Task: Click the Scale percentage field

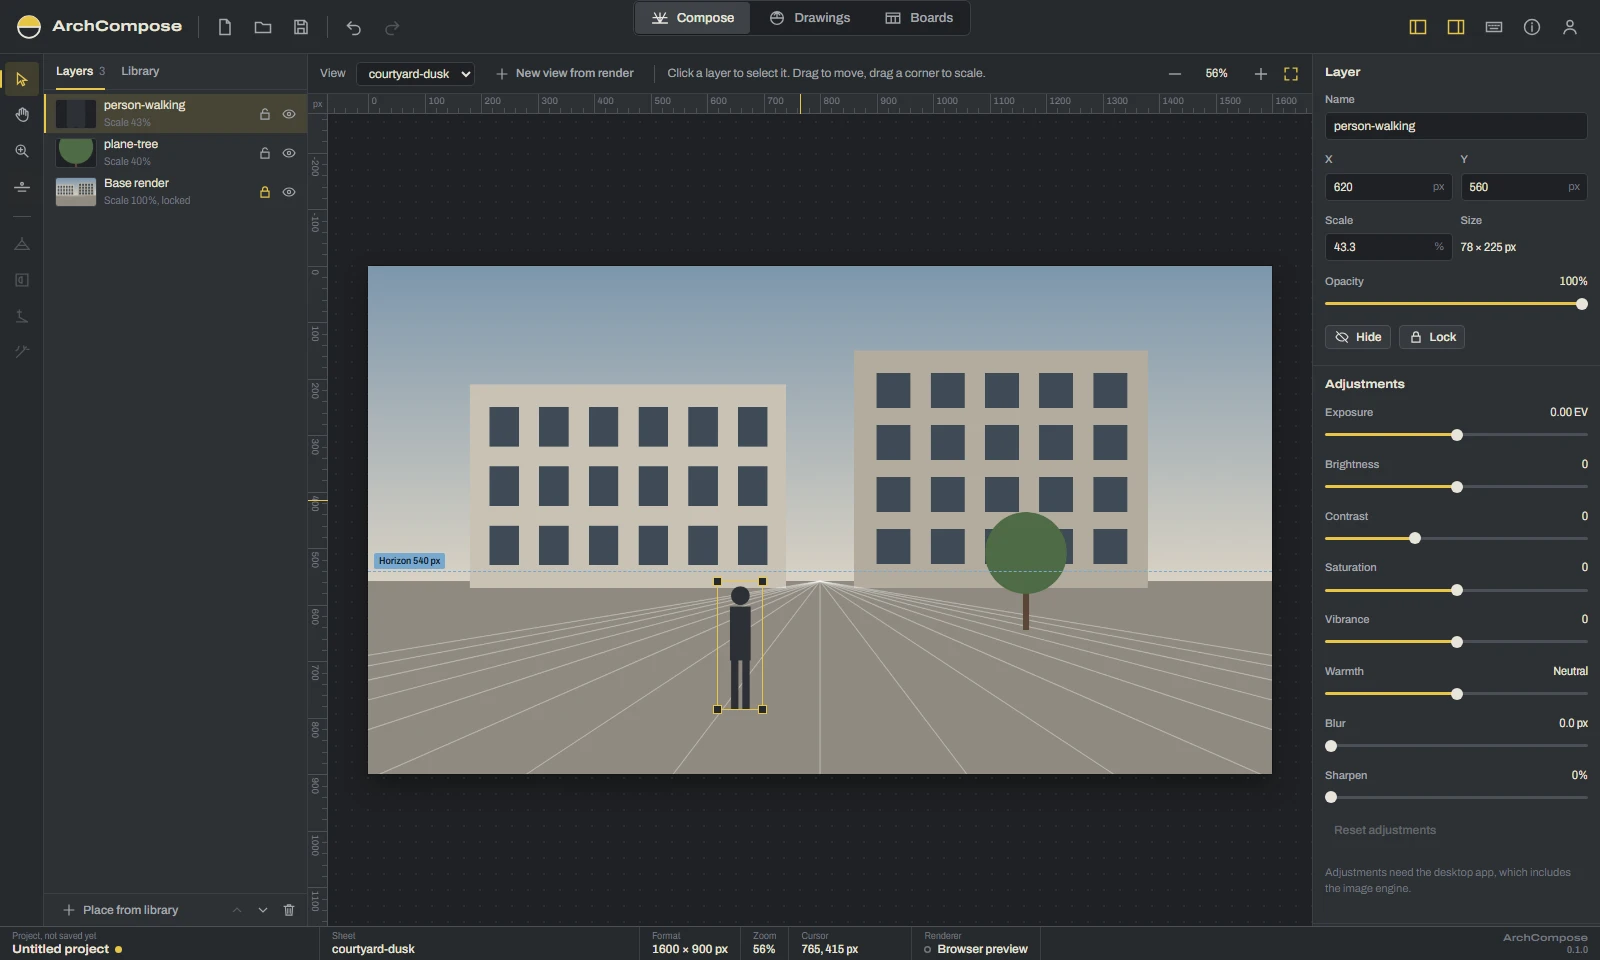Action: (1388, 247)
